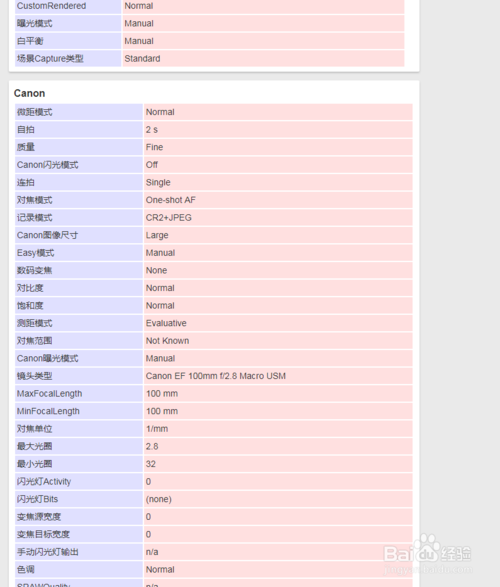The height and width of the screenshot is (587, 500).
Task: Click the 闪光灯Activity label cell
Action: [79, 481]
